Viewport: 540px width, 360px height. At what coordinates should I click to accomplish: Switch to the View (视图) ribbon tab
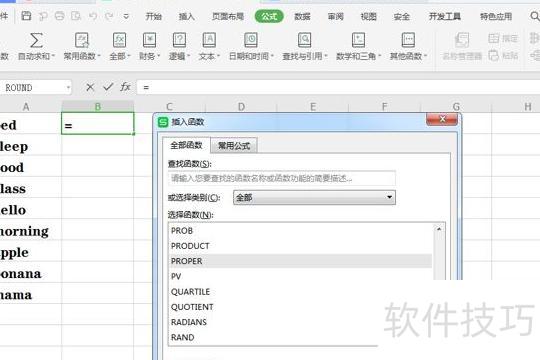click(368, 16)
